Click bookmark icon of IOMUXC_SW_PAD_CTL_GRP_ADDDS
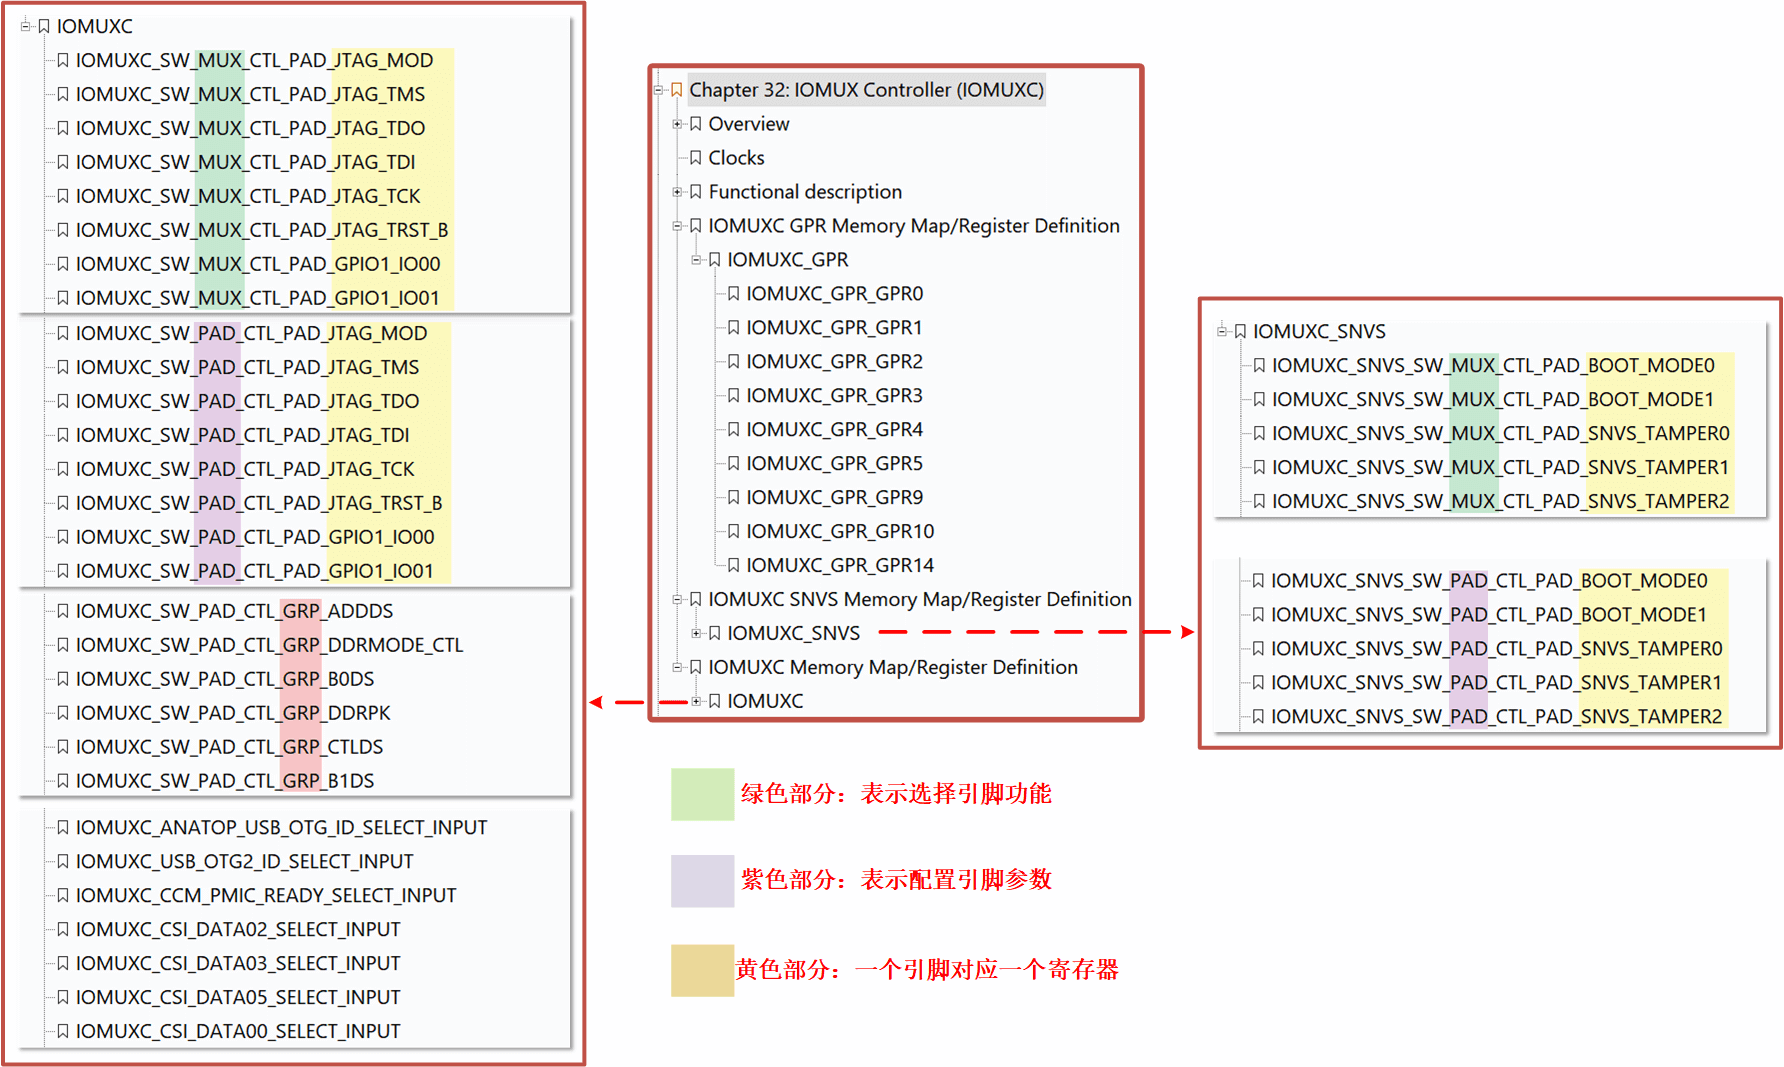The image size is (1784, 1067). click(x=63, y=611)
